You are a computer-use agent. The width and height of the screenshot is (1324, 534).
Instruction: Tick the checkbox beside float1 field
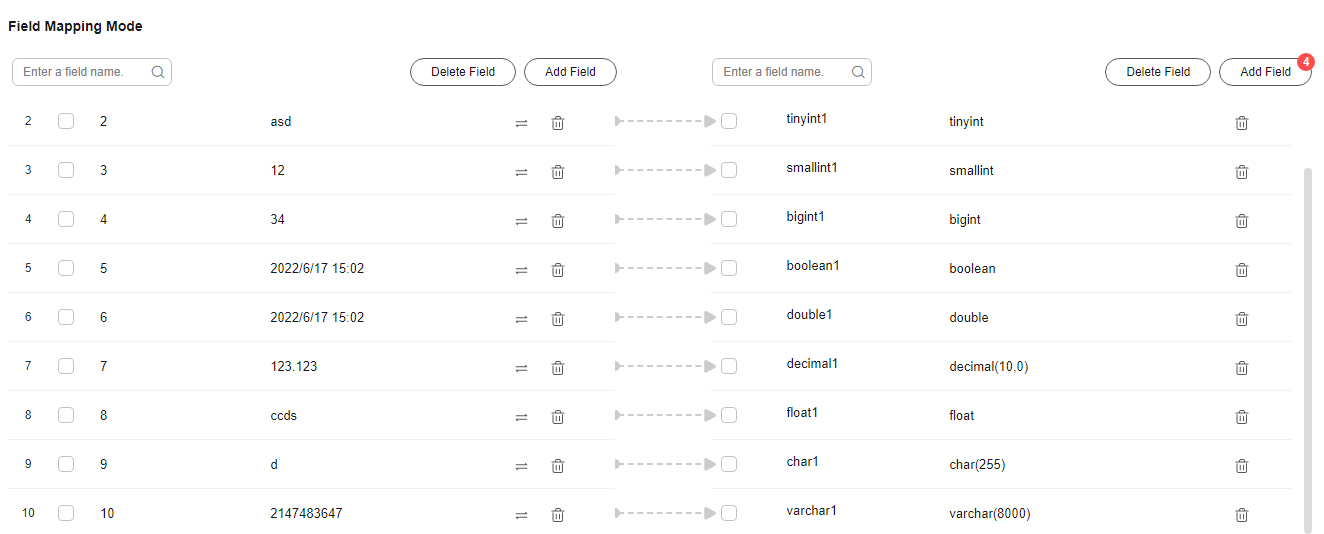729,415
